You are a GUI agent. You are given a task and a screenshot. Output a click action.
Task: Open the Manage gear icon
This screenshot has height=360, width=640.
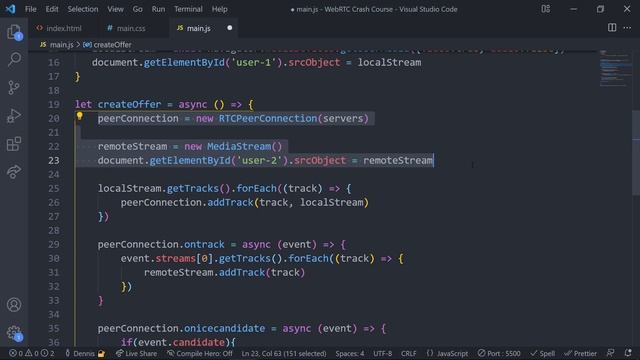[x=14, y=333]
